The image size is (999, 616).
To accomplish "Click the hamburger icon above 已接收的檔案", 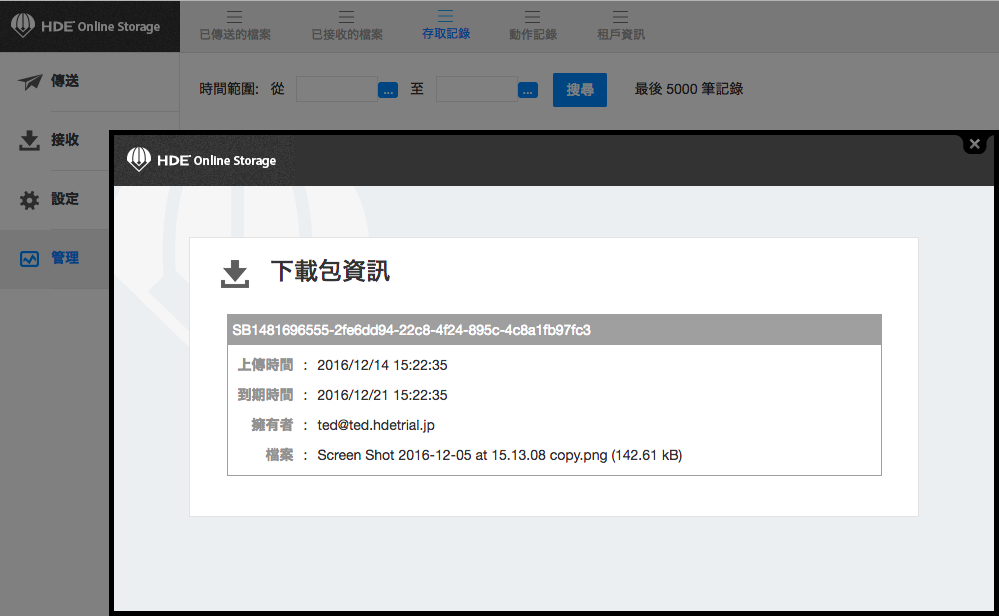I will (347, 17).
